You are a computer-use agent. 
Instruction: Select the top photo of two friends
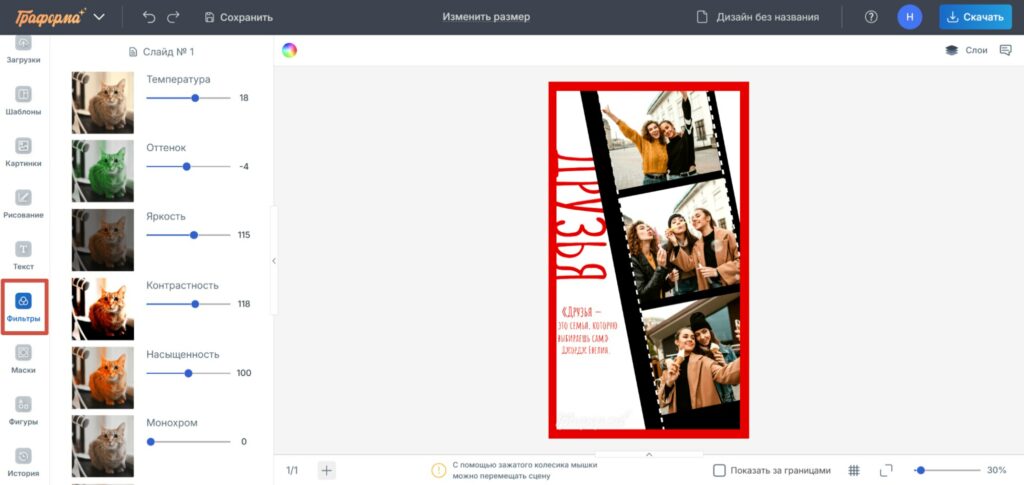(x=660, y=138)
